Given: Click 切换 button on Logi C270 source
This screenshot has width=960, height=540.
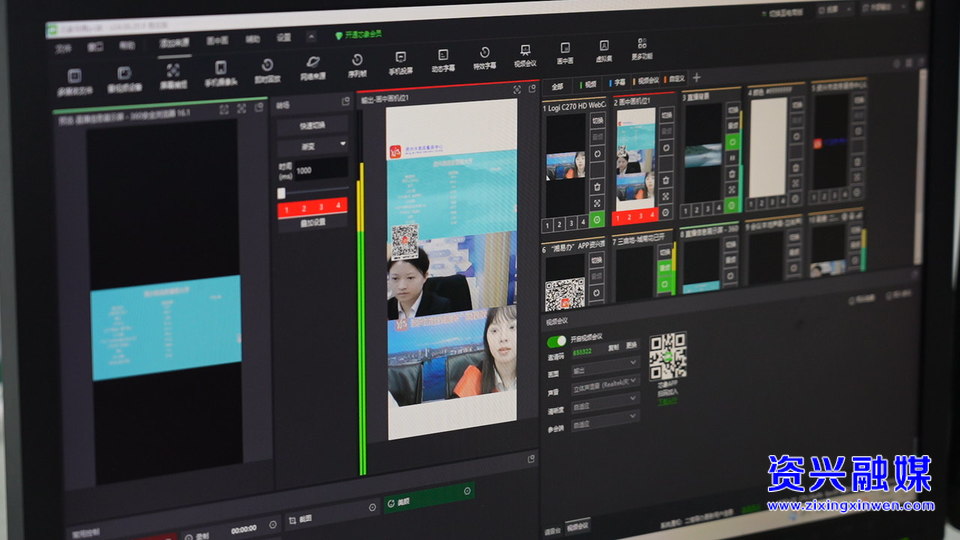Looking at the screenshot, I should coord(597,121).
